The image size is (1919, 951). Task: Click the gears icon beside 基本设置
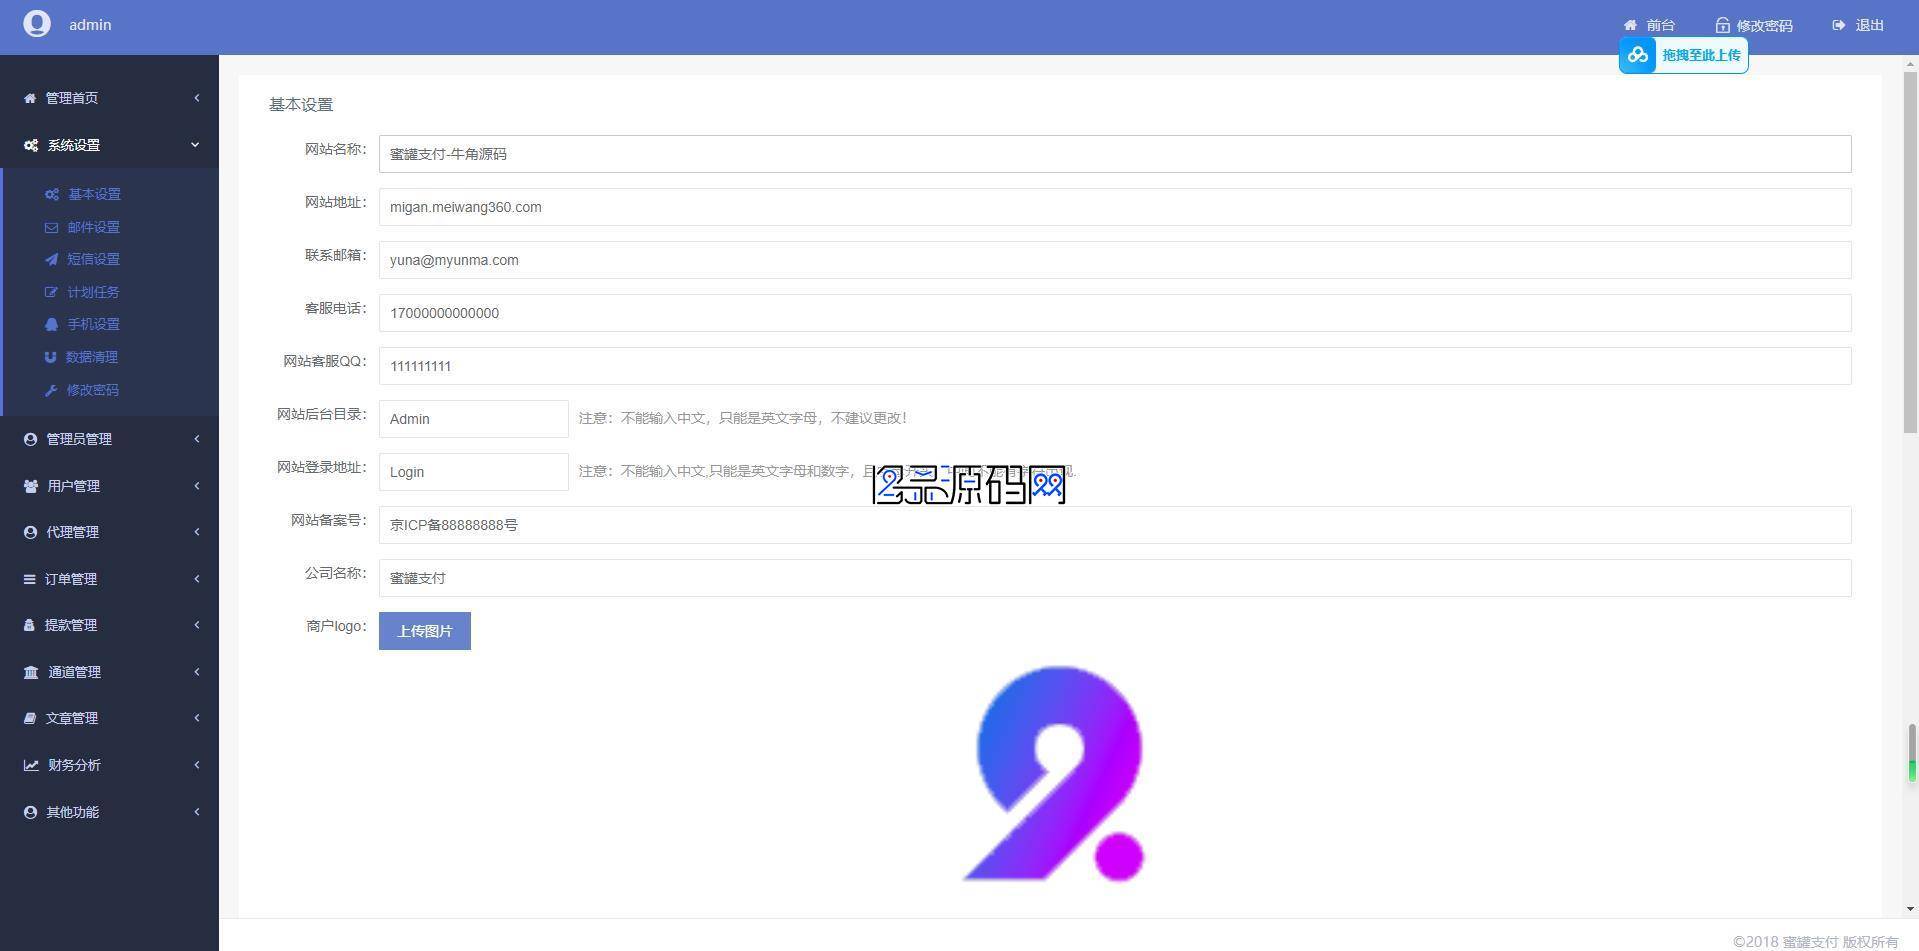[x=52, y=194]
